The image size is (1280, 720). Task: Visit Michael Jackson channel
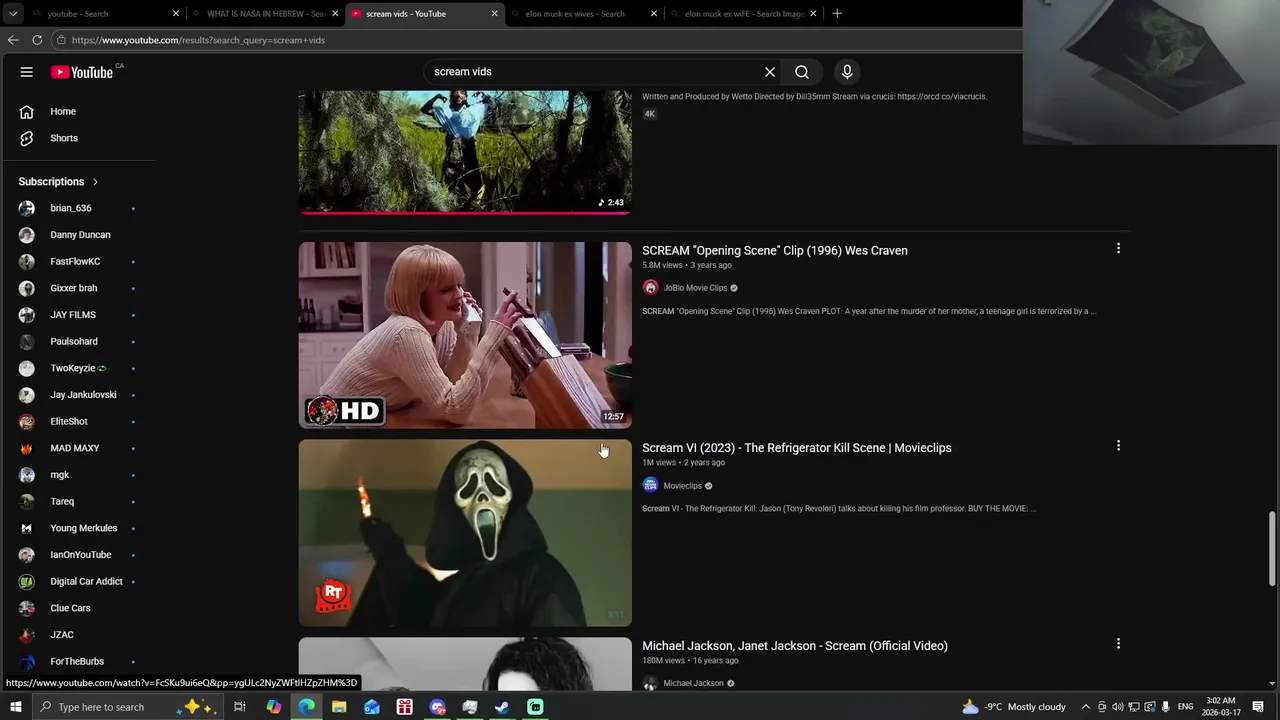pyautogui.click(x=693, y=684)
